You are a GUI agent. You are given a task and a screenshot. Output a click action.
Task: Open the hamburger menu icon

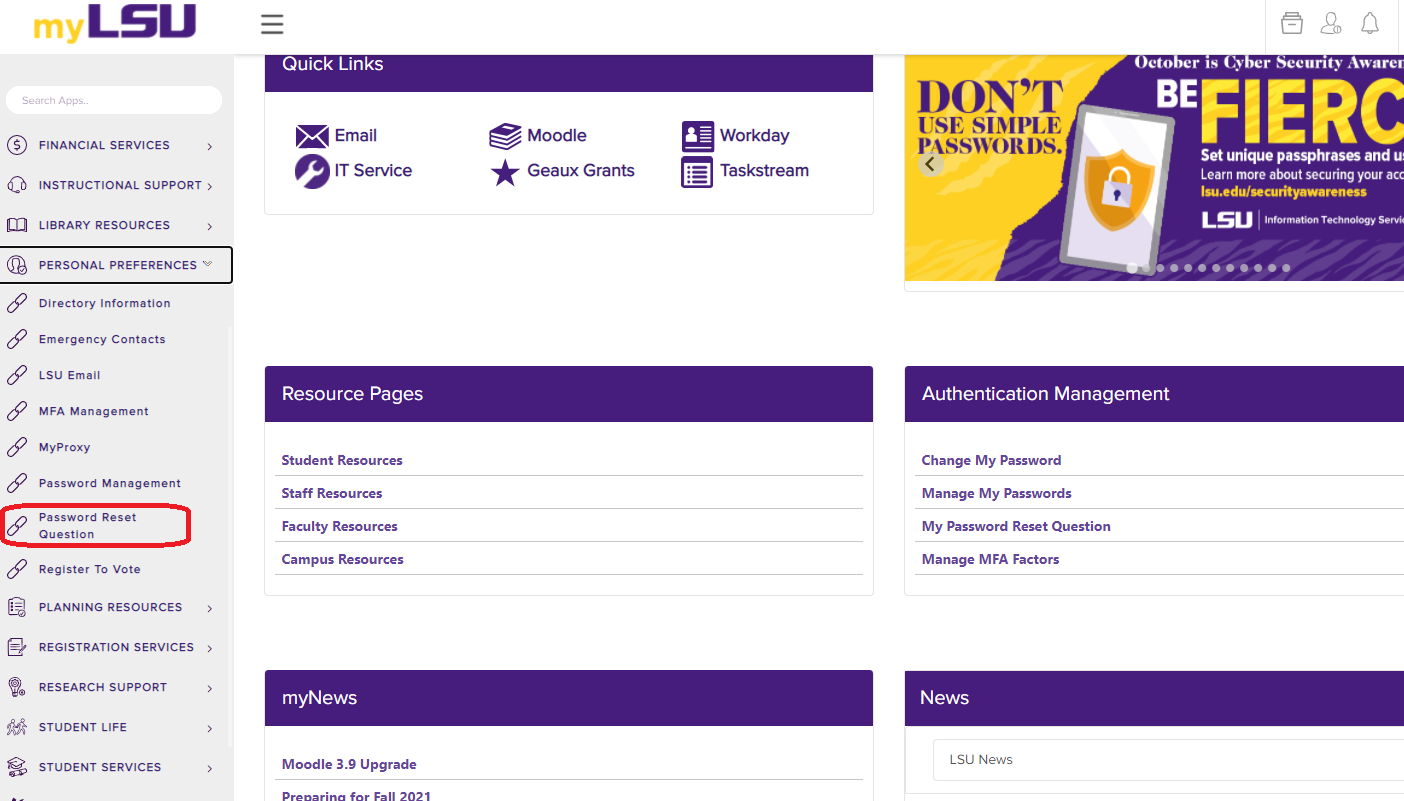click(272, 25)
